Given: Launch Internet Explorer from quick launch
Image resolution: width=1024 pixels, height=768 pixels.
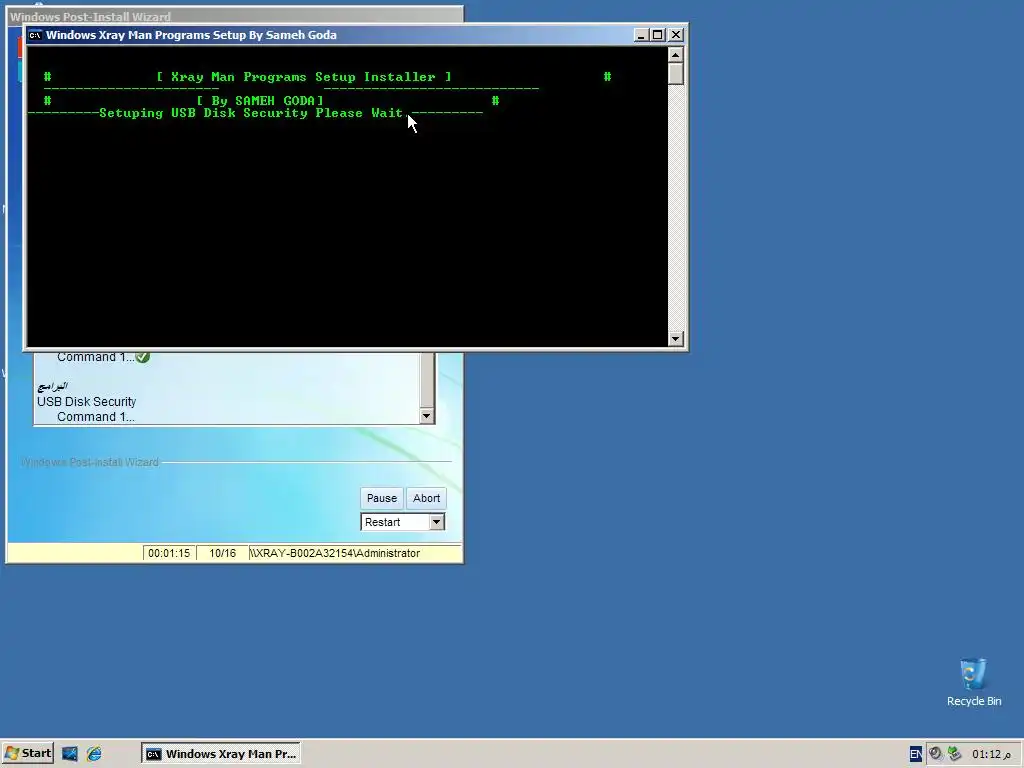Looking at the screenshot, I should 94,754.
